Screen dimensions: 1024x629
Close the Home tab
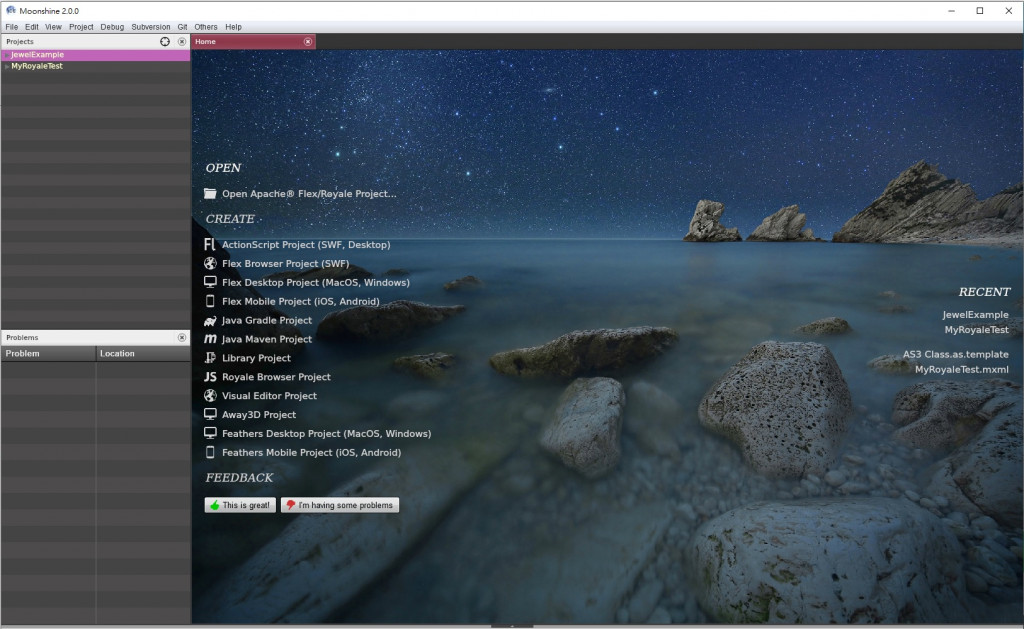(x=308, y=41)
